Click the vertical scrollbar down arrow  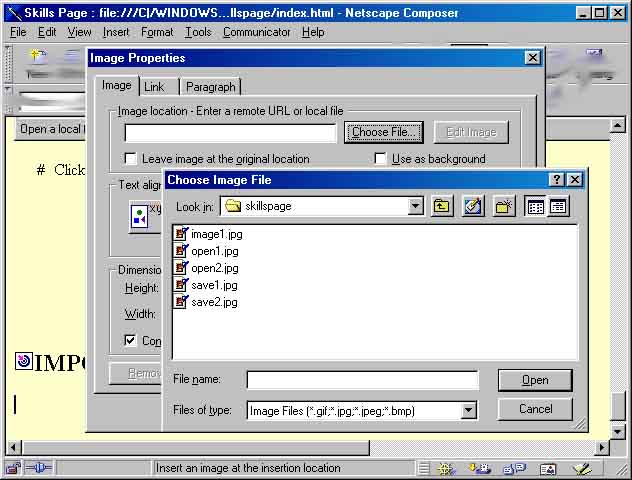[617, 432]
